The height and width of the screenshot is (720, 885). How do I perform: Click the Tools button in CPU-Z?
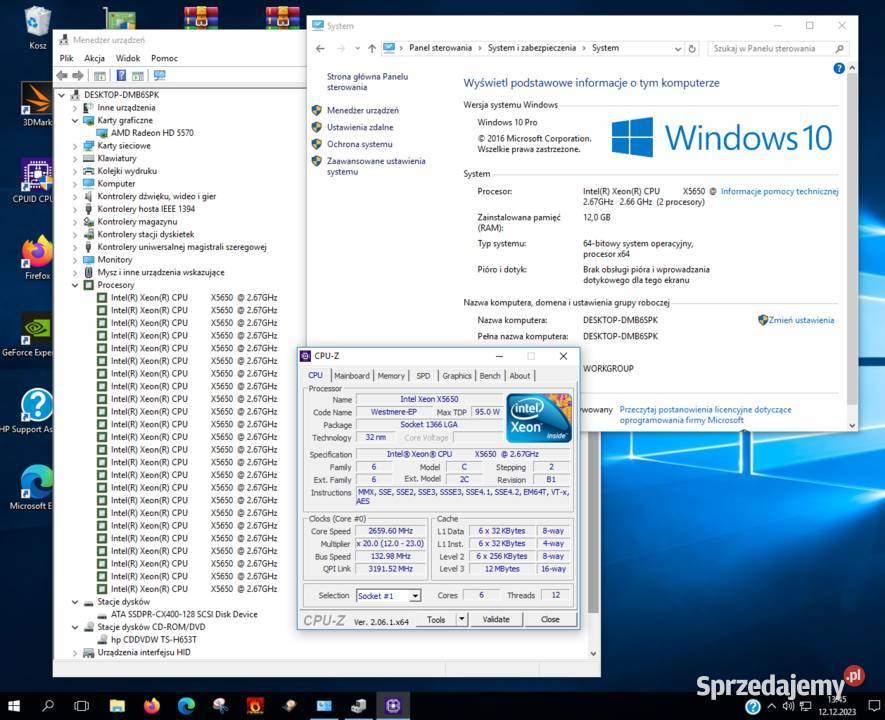[x=436, y=619]
